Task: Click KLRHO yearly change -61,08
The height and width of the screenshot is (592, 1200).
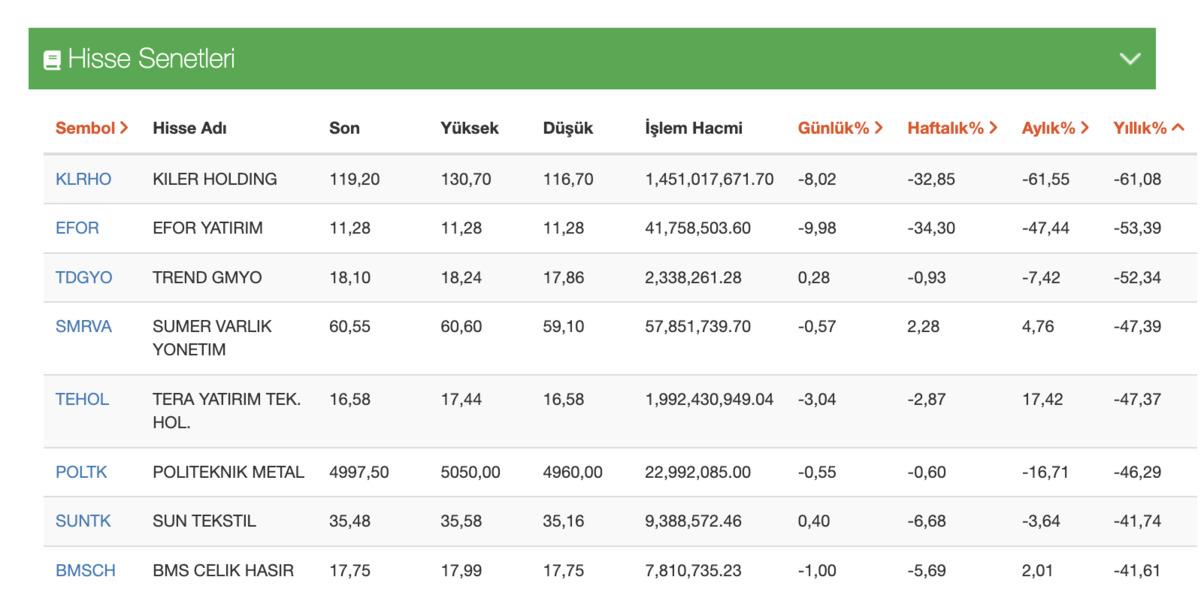Action: (1137, 179)
